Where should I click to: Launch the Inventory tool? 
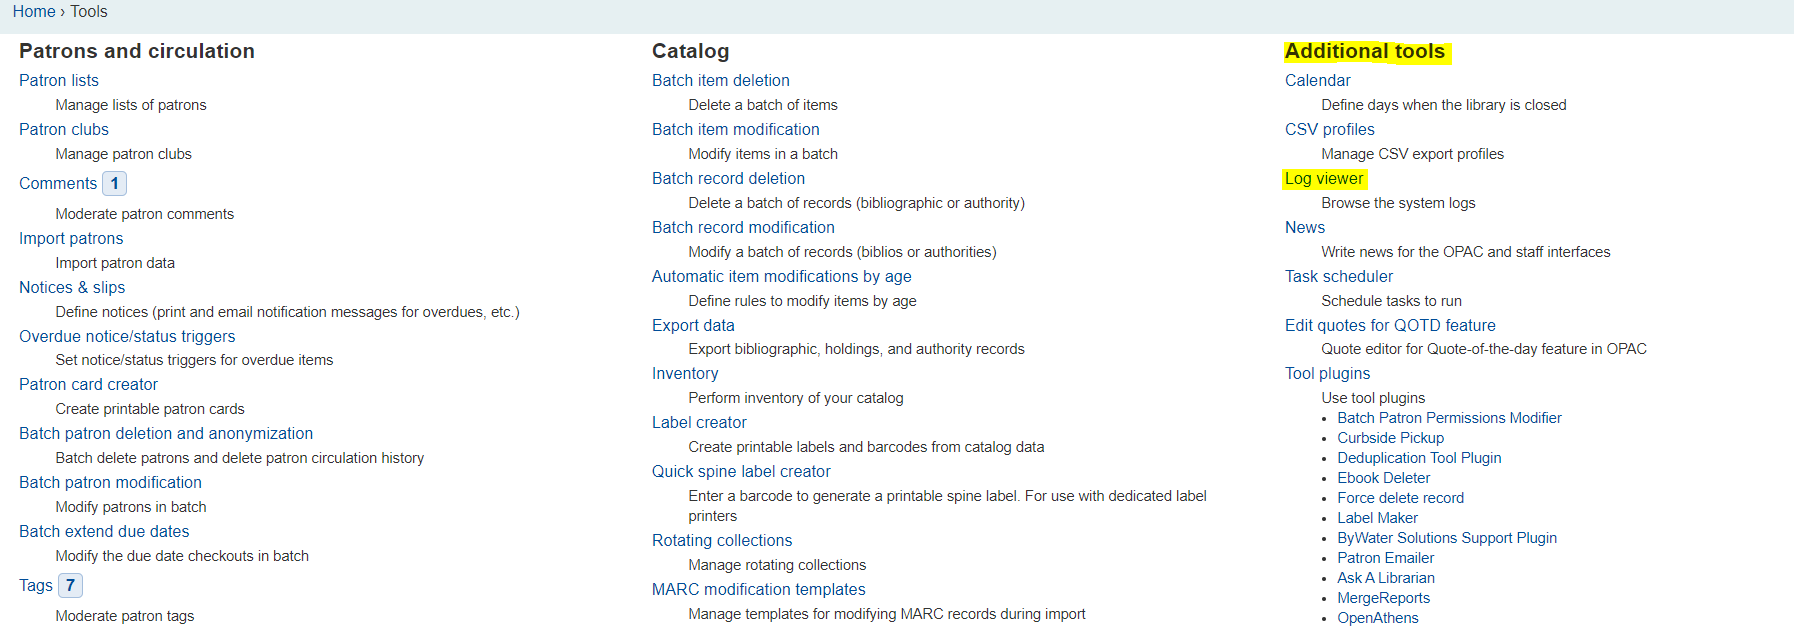point(685,373)
